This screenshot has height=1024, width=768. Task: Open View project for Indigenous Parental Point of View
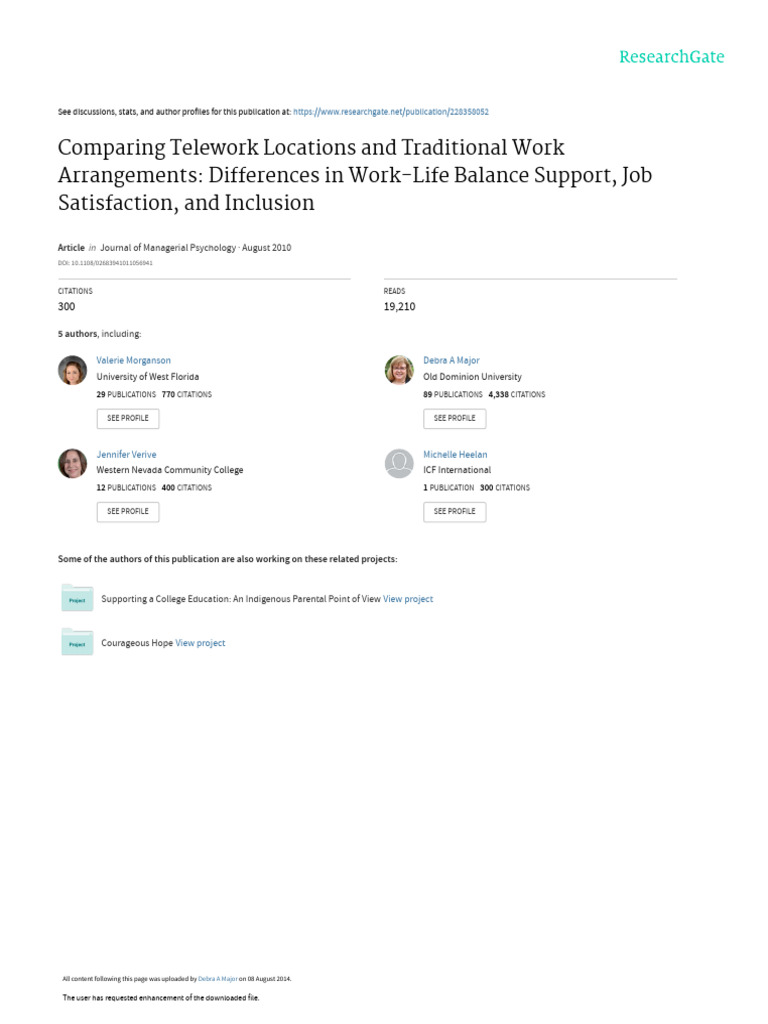click(x=408, y=599)
